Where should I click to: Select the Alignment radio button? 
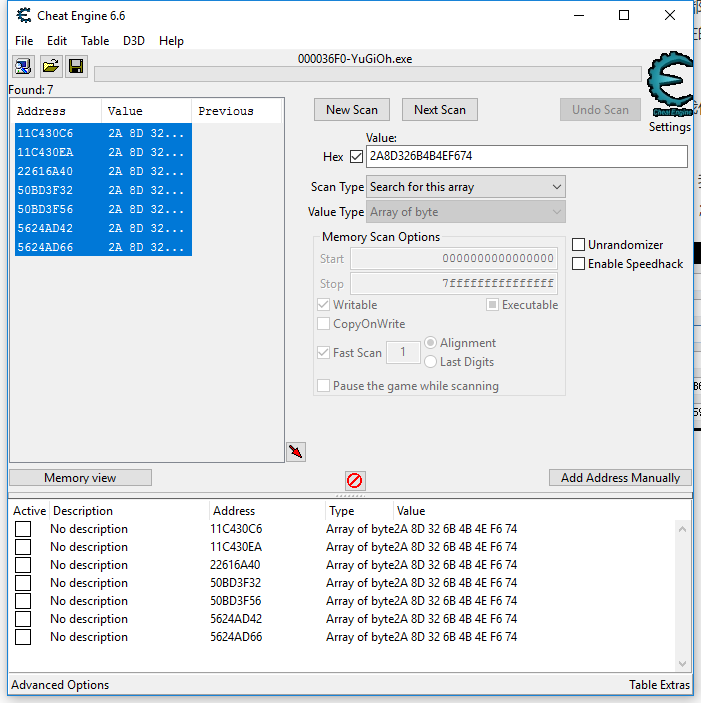pyautogui.click(x=430, y=343)
